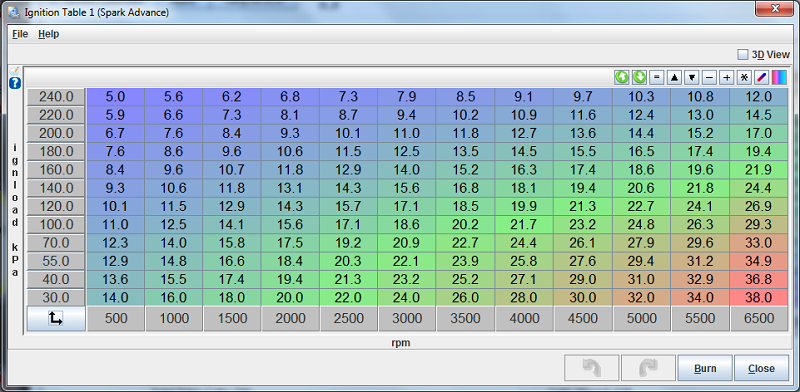Screen dimensions: 800x392
Task: Enable the 3D View checkbox
Action: 743,54
